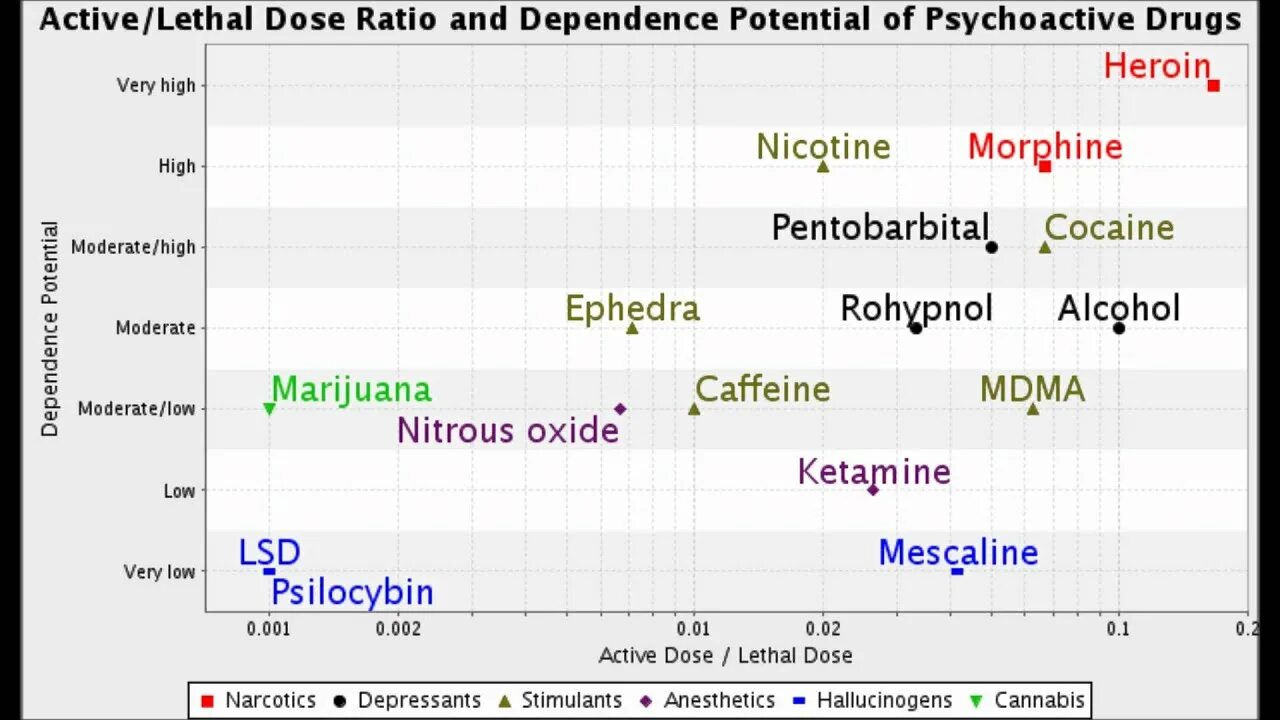Click the chart title at top
Image resolution: width=1280 pixels, height=720 pixels.
point(640,19)
